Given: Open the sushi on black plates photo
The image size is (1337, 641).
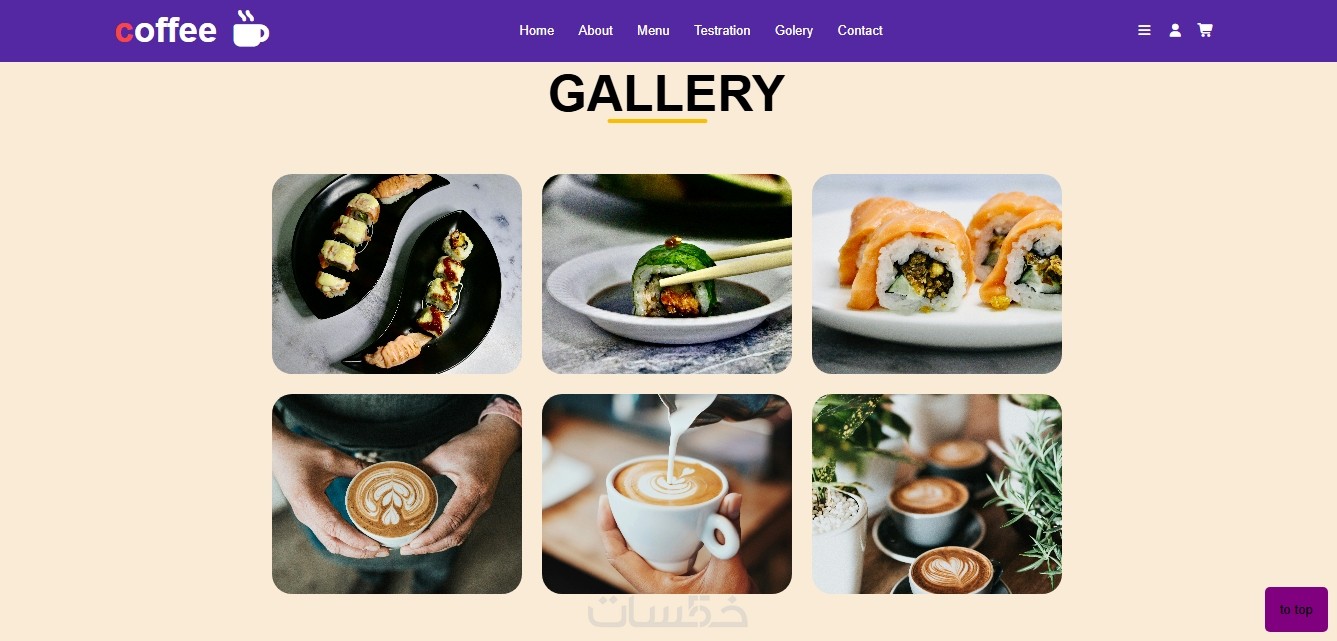Looking at the screenshot, I should click(397, 274).
